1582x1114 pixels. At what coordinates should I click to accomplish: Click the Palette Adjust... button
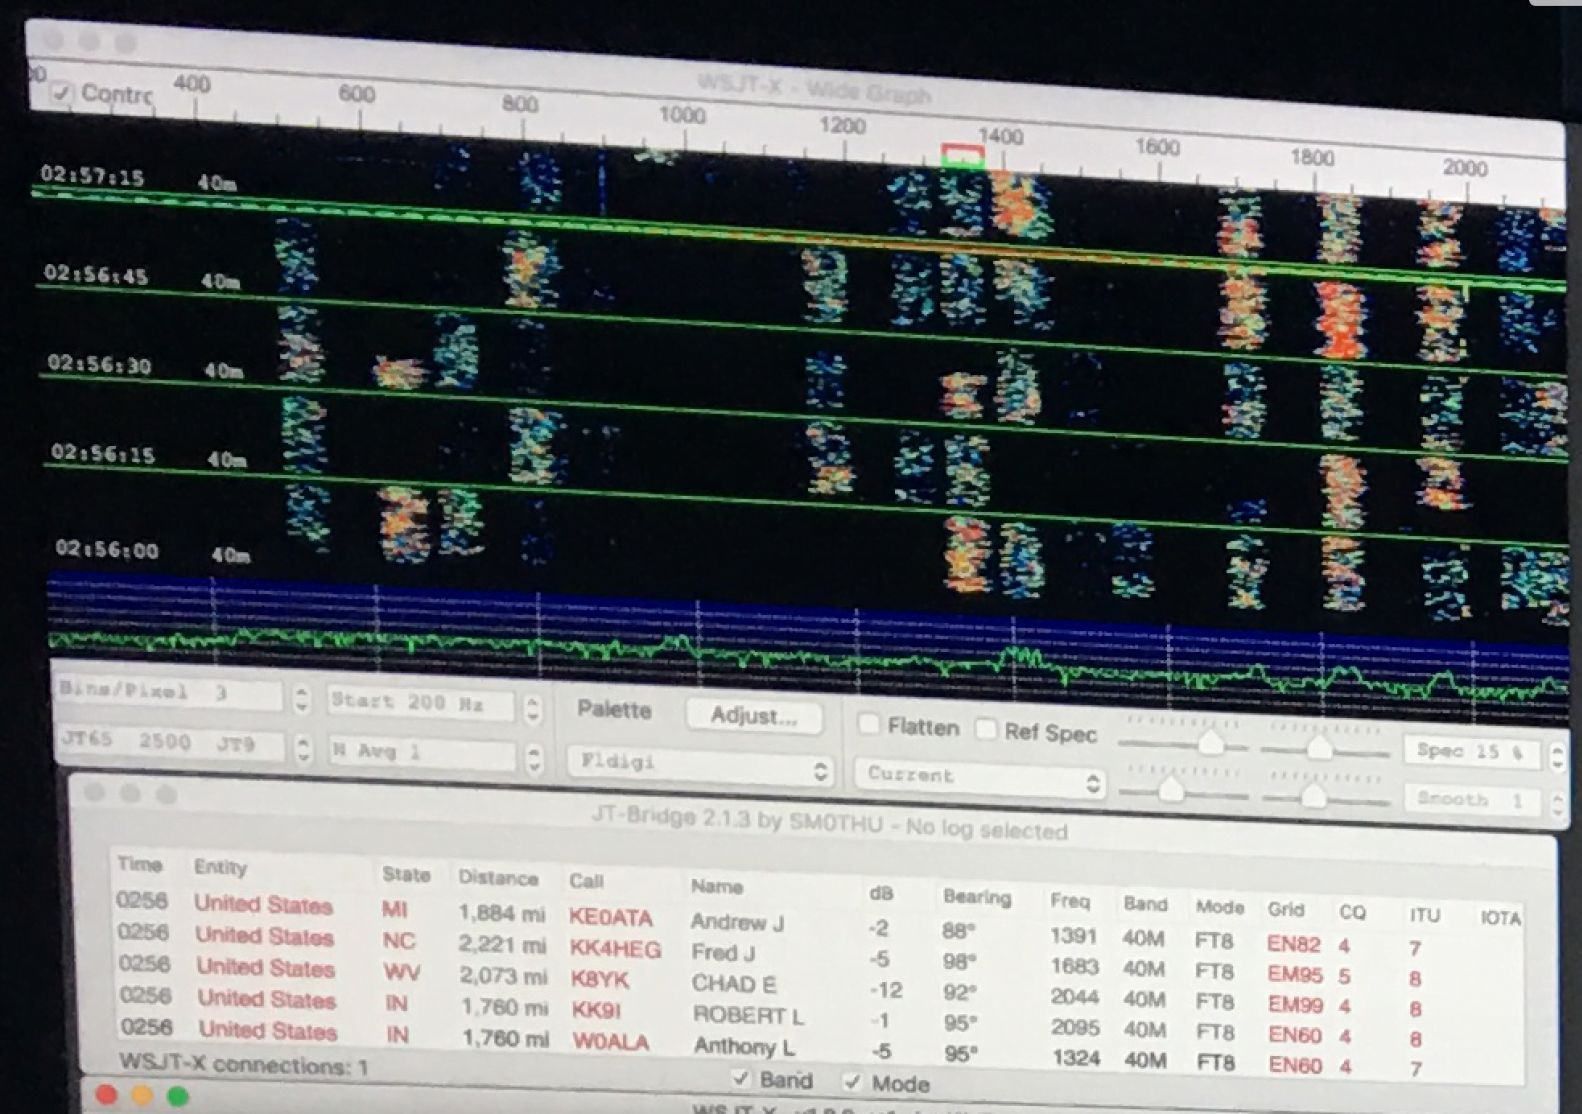click(x=754, y=715)
